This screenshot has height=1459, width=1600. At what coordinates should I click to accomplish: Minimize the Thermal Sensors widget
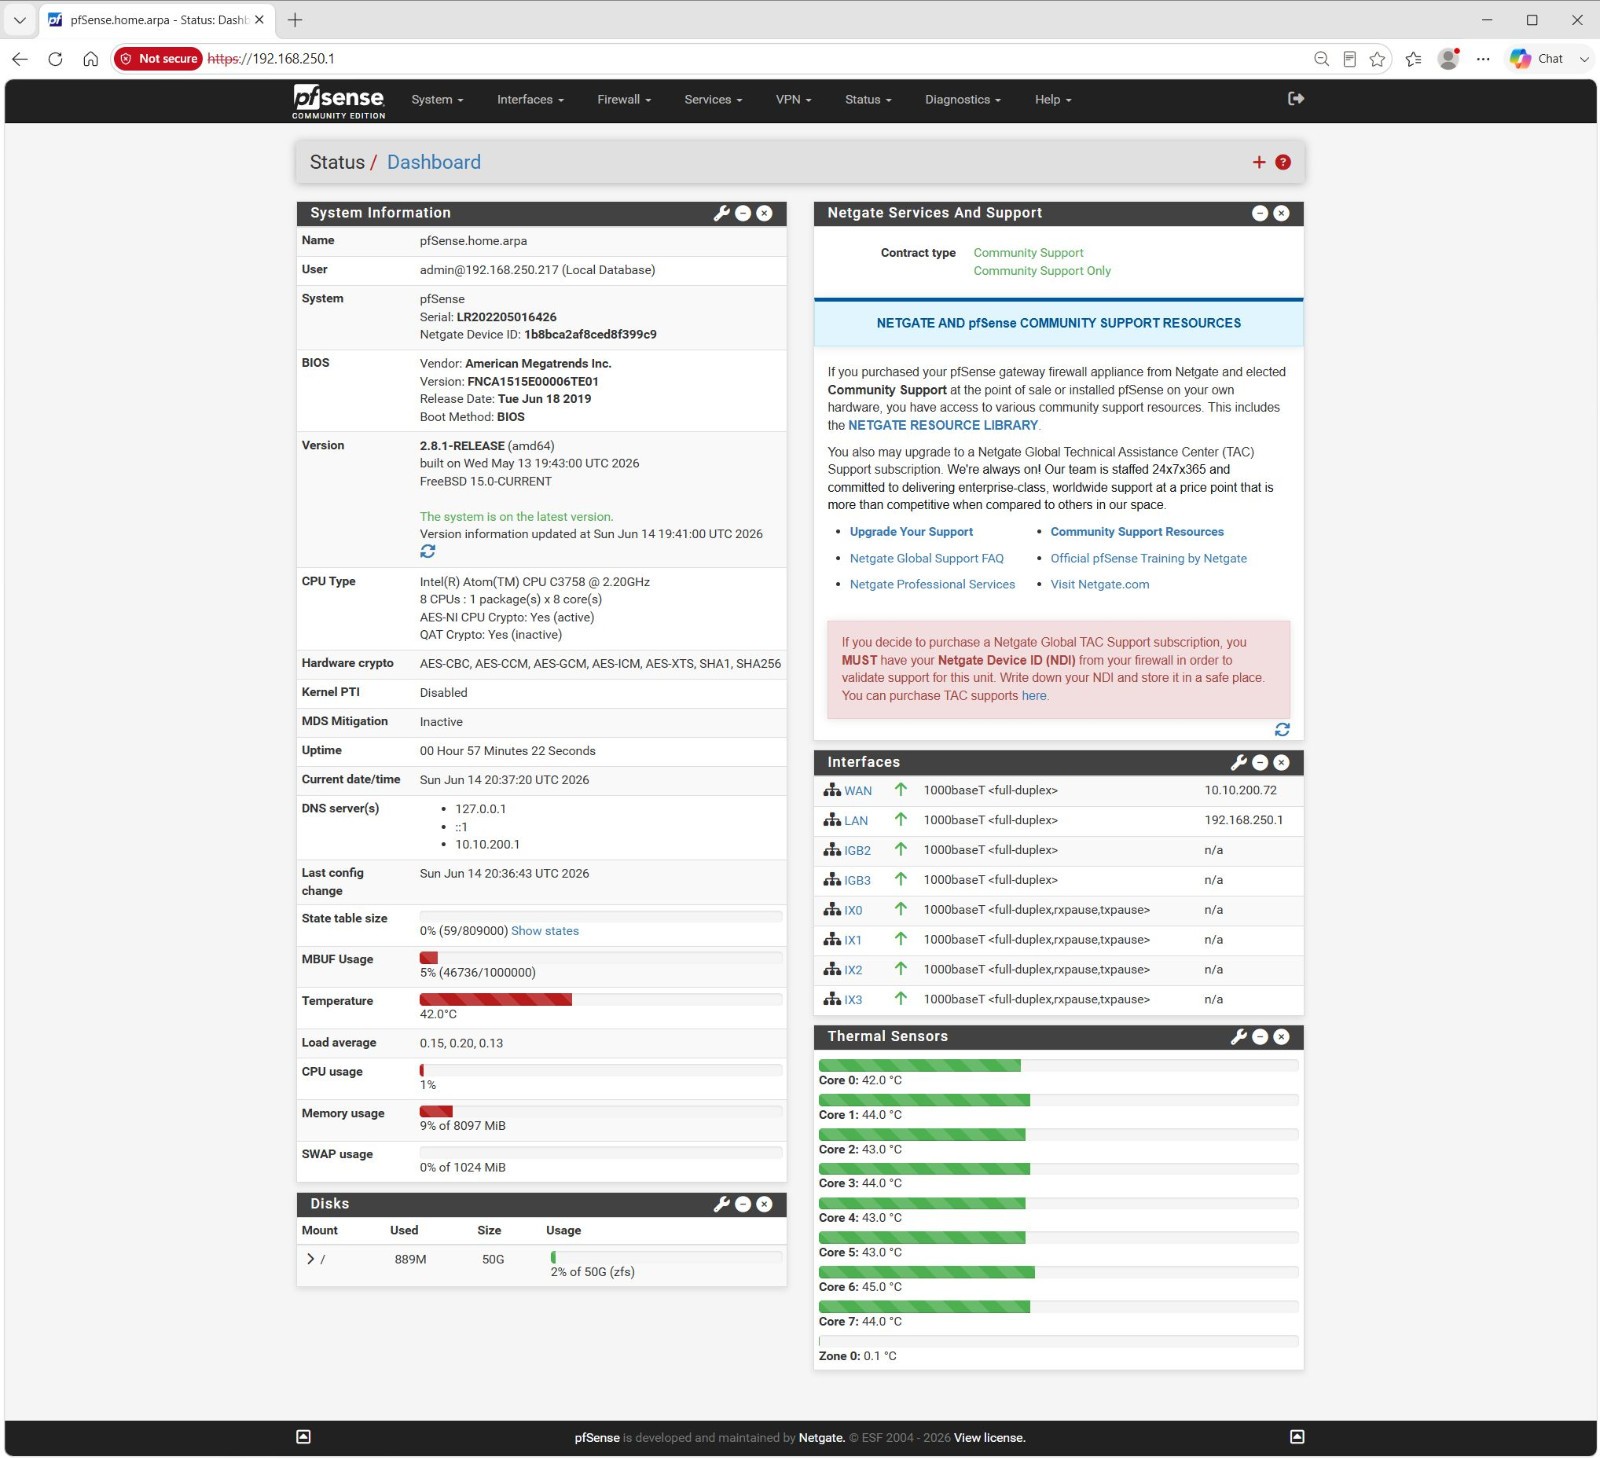tap(1260, 1037)
